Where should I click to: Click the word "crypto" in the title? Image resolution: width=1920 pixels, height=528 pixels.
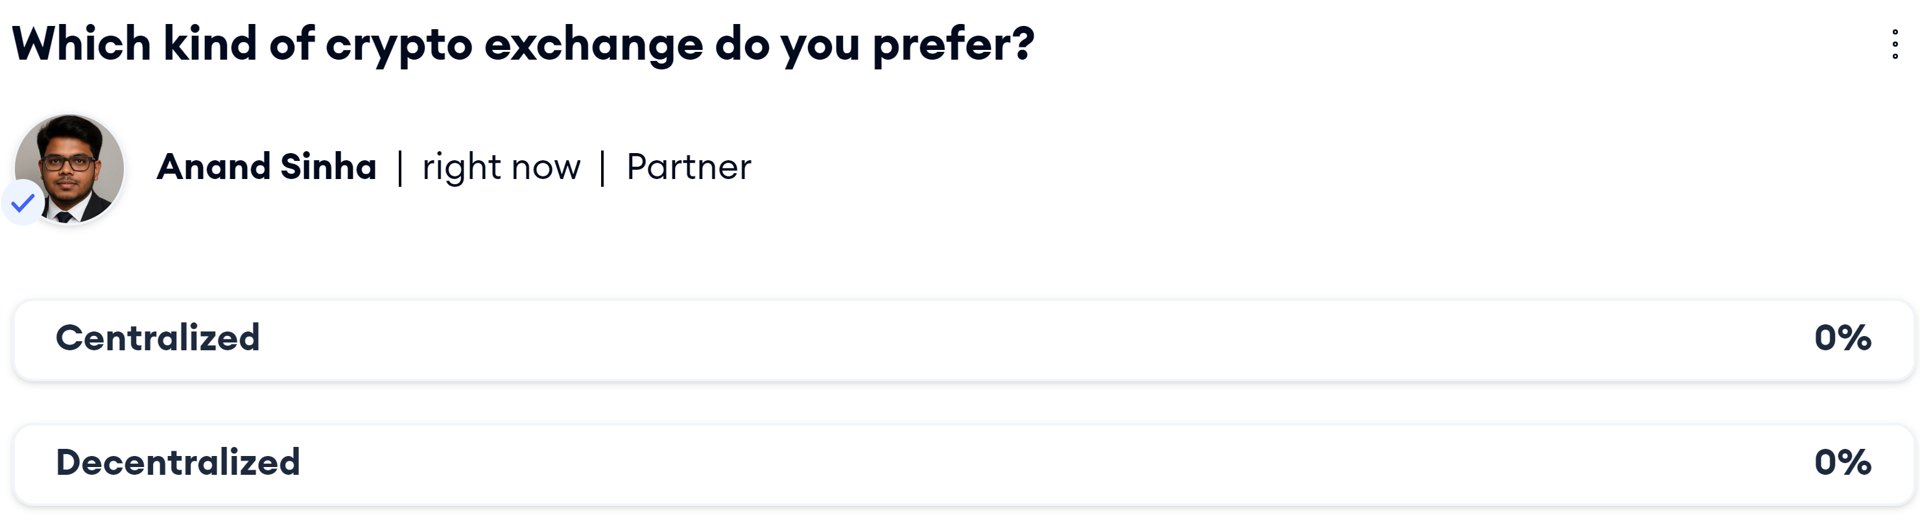pyautogui.click(x=399, y=47)
